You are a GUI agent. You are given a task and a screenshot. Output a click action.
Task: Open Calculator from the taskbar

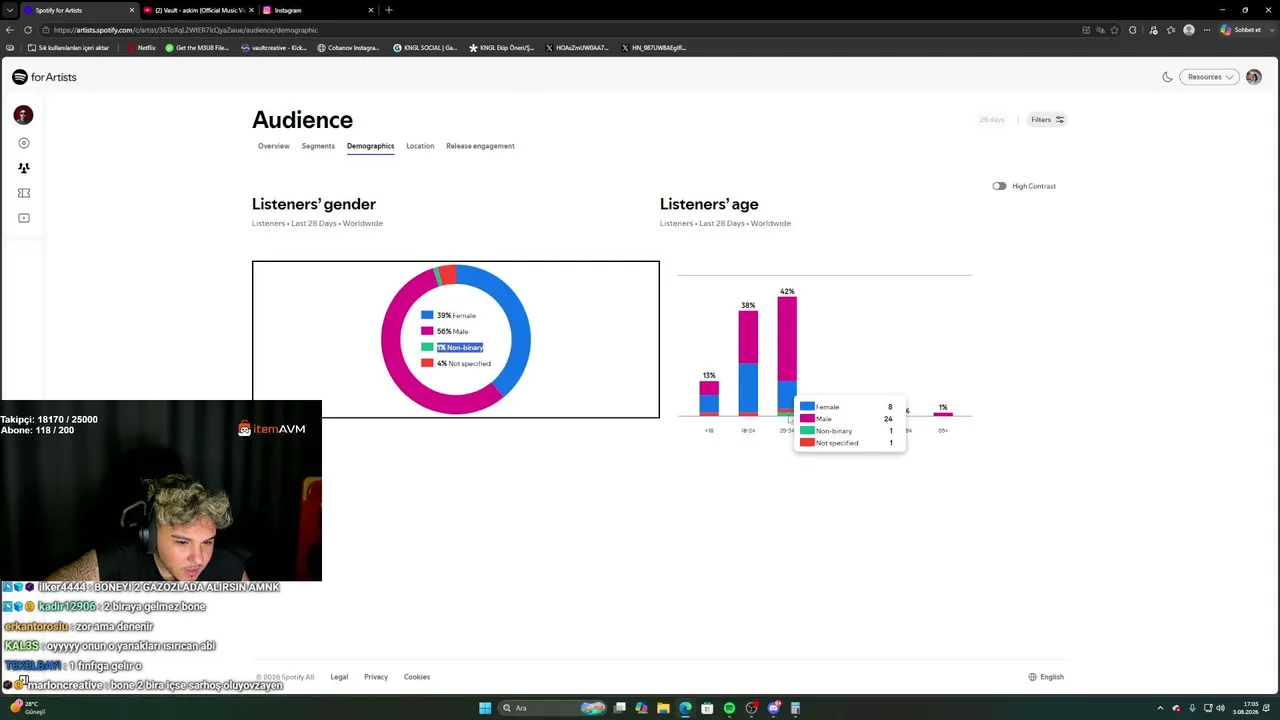point(795,708)
